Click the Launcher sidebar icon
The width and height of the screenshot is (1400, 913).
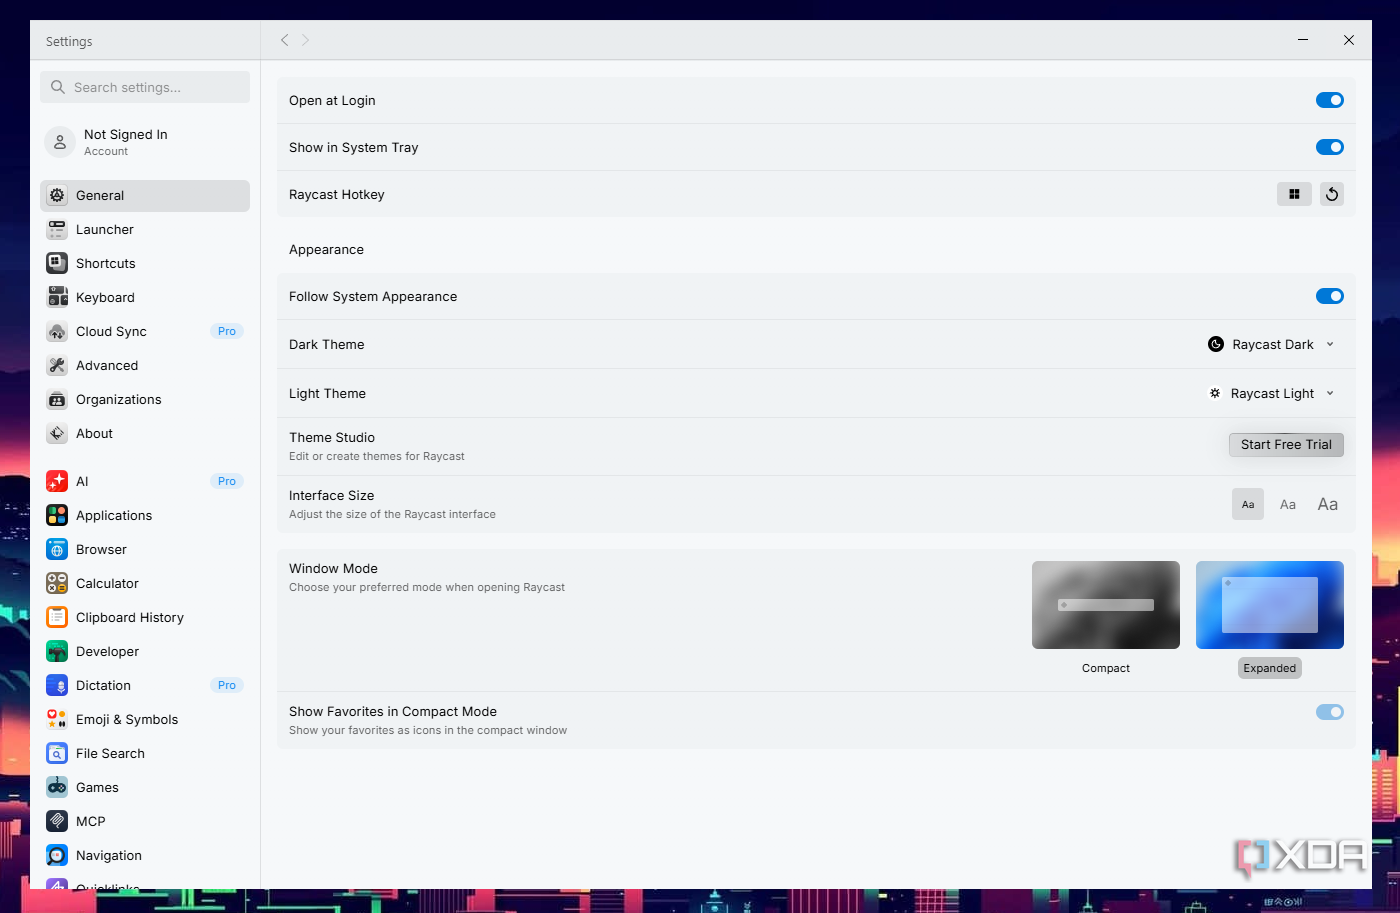(57, 230)
